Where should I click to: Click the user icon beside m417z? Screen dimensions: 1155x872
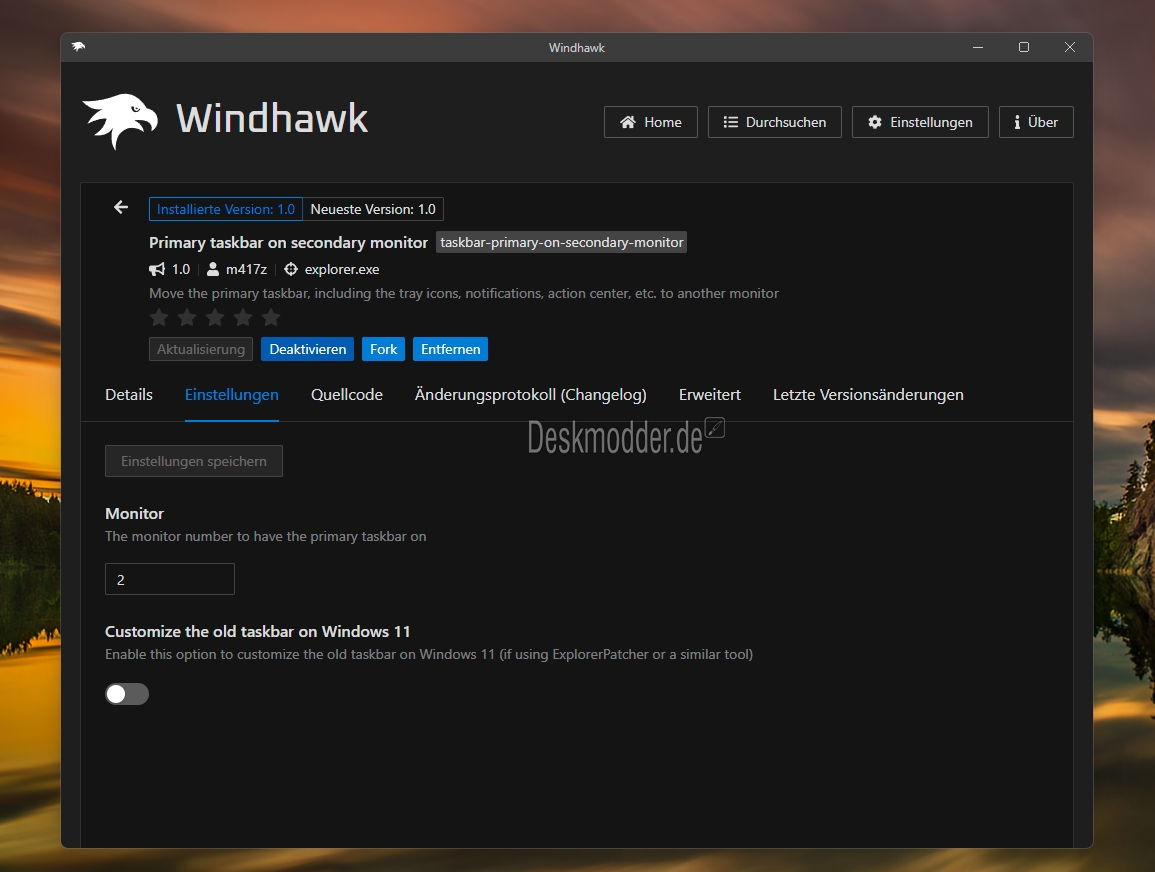[212, 269]
